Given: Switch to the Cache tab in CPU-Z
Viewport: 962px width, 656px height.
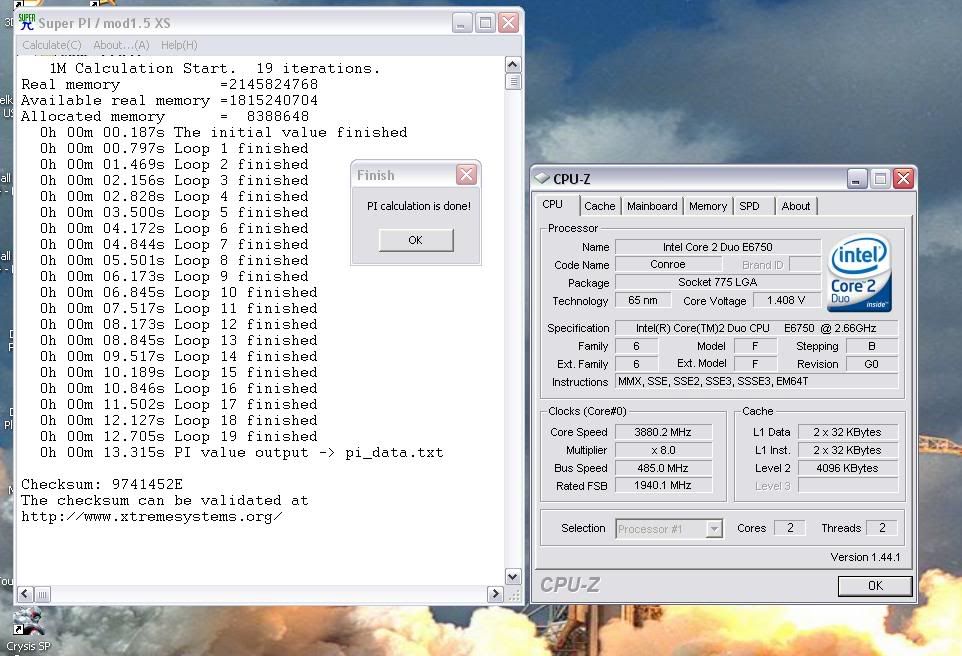Looking at the screenshot, I should pos(599,206).
